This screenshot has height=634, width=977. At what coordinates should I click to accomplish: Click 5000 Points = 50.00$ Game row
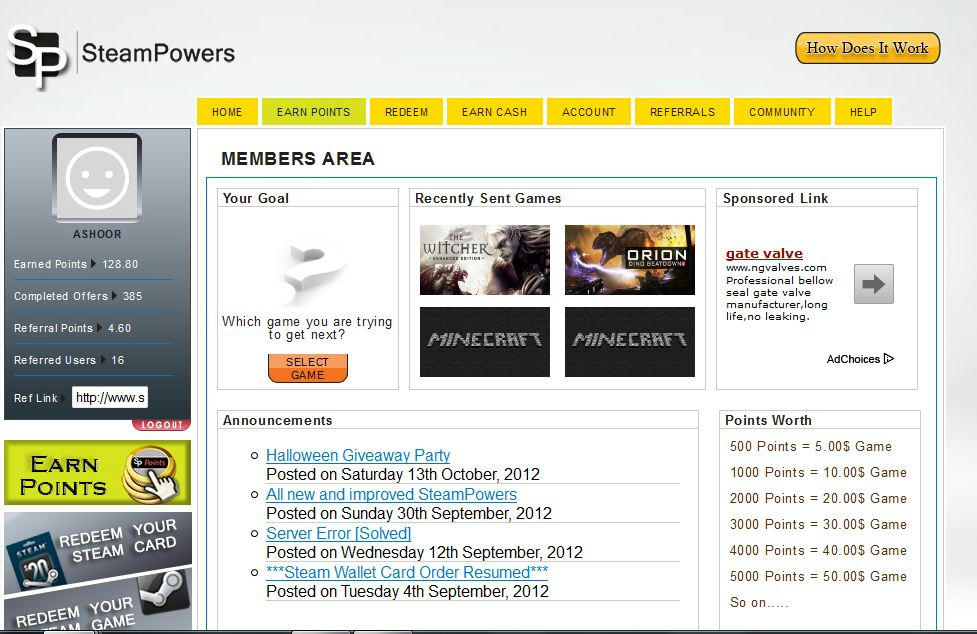[818, 577]
